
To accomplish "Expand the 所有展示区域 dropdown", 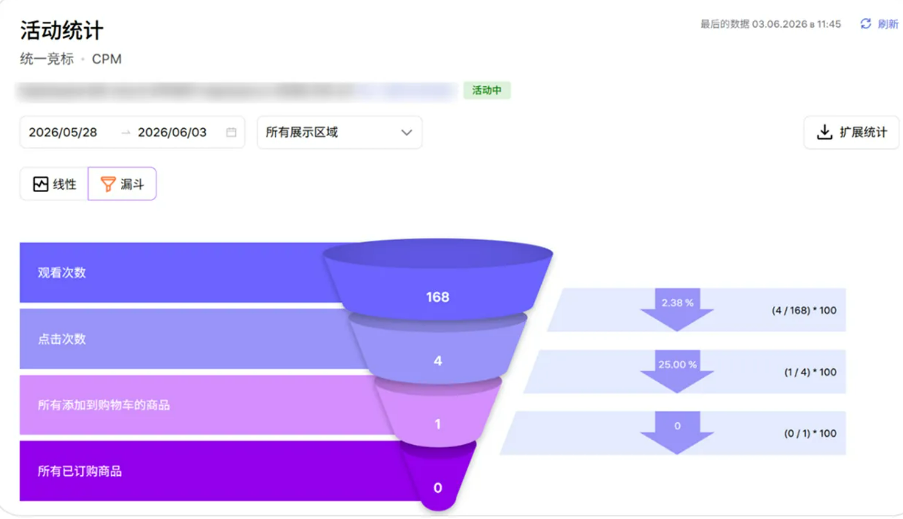I will [339, 132].
